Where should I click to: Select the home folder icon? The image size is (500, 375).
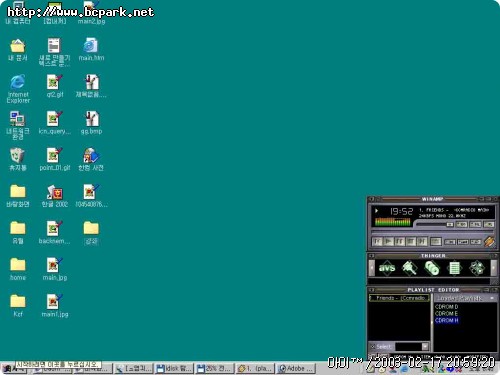pos(18,269)
